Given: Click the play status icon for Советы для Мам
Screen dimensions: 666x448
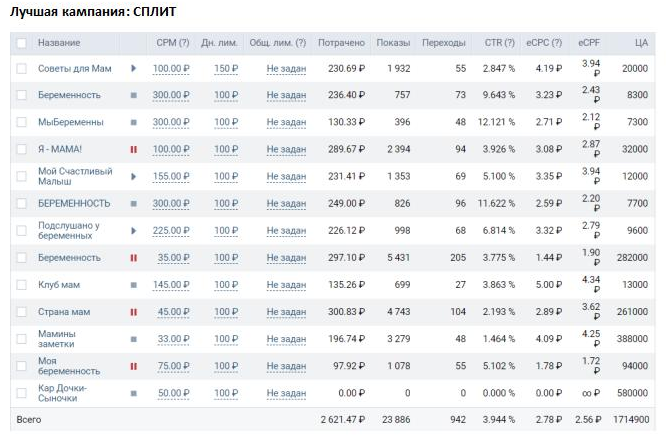Looking at the screenshot, I should click(133, 68).
